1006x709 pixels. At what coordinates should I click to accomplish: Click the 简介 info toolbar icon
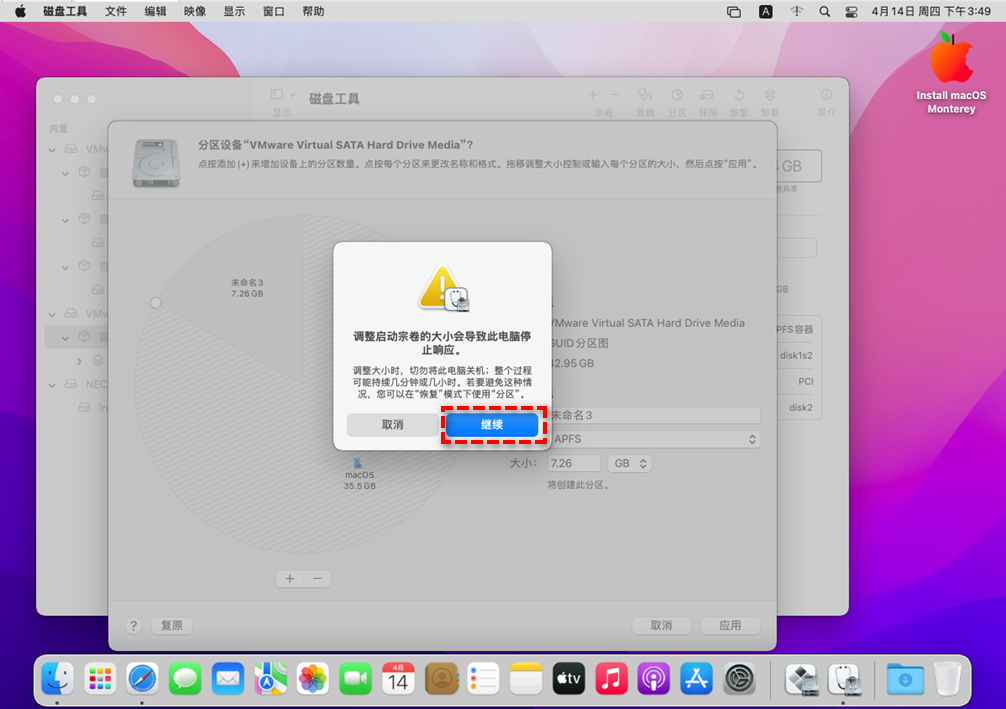[826, 96]
